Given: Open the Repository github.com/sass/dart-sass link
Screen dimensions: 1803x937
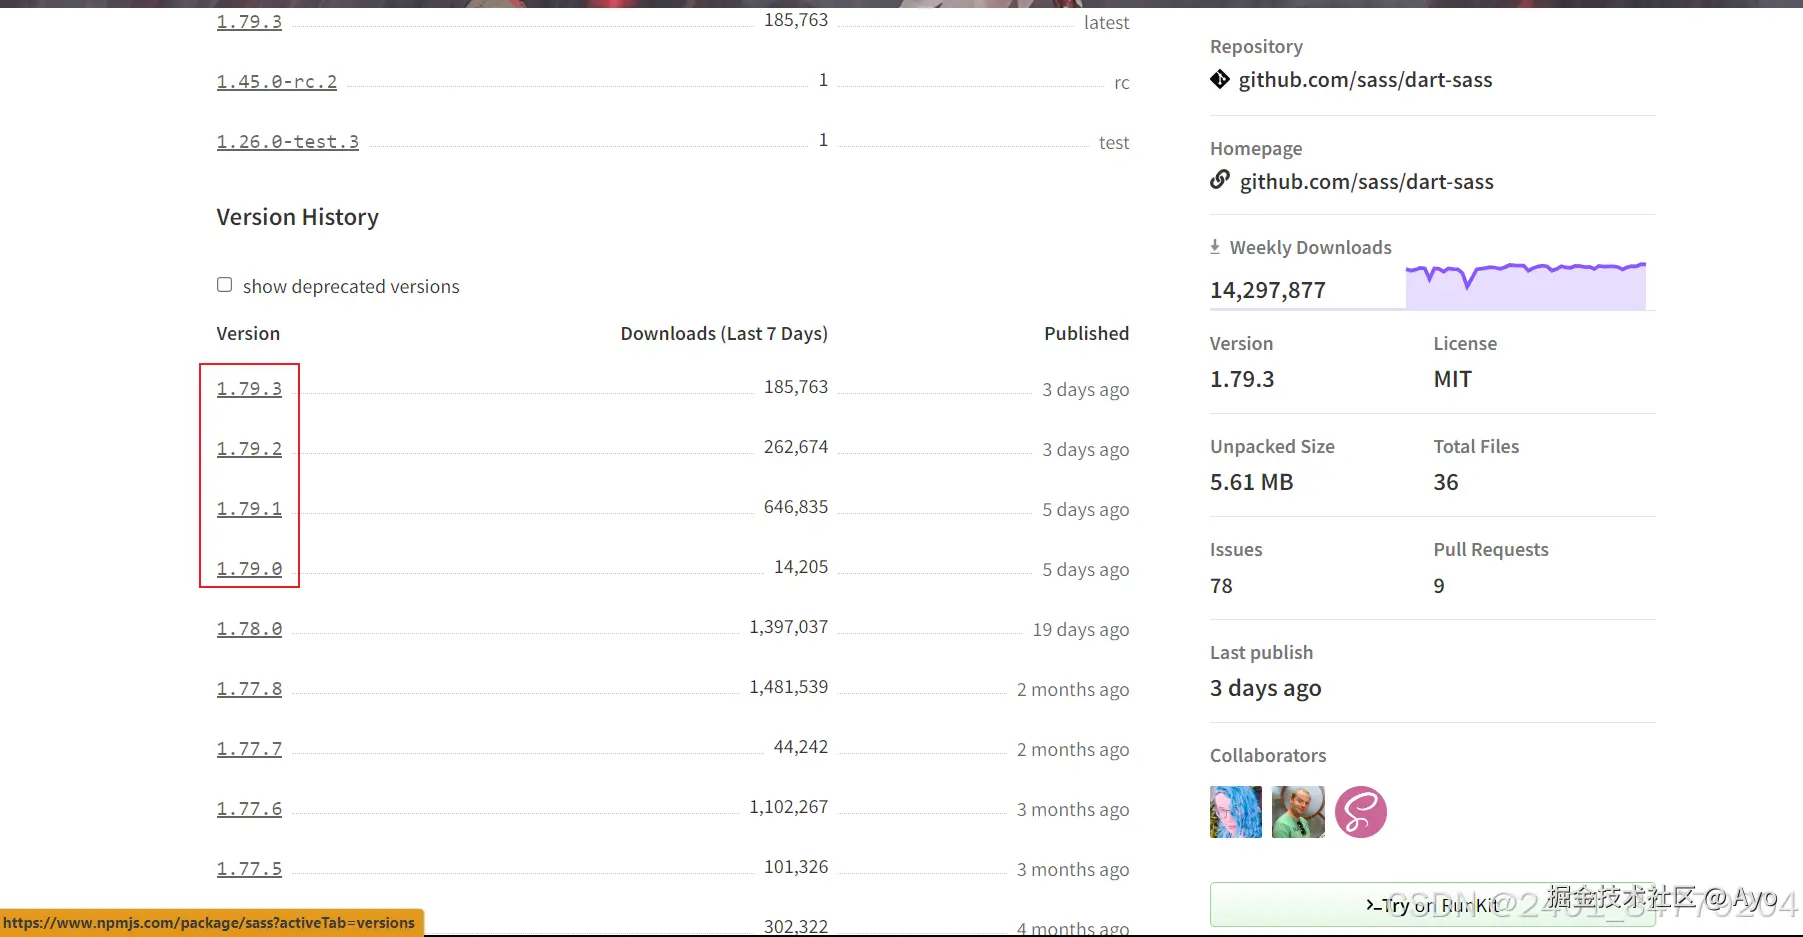Looking at the screenshot, I should pos(1365,80).
